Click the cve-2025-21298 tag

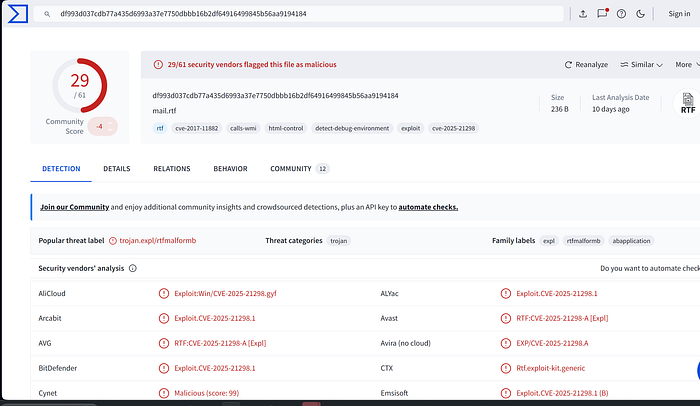pyautogui.click(x=453, y=128)
